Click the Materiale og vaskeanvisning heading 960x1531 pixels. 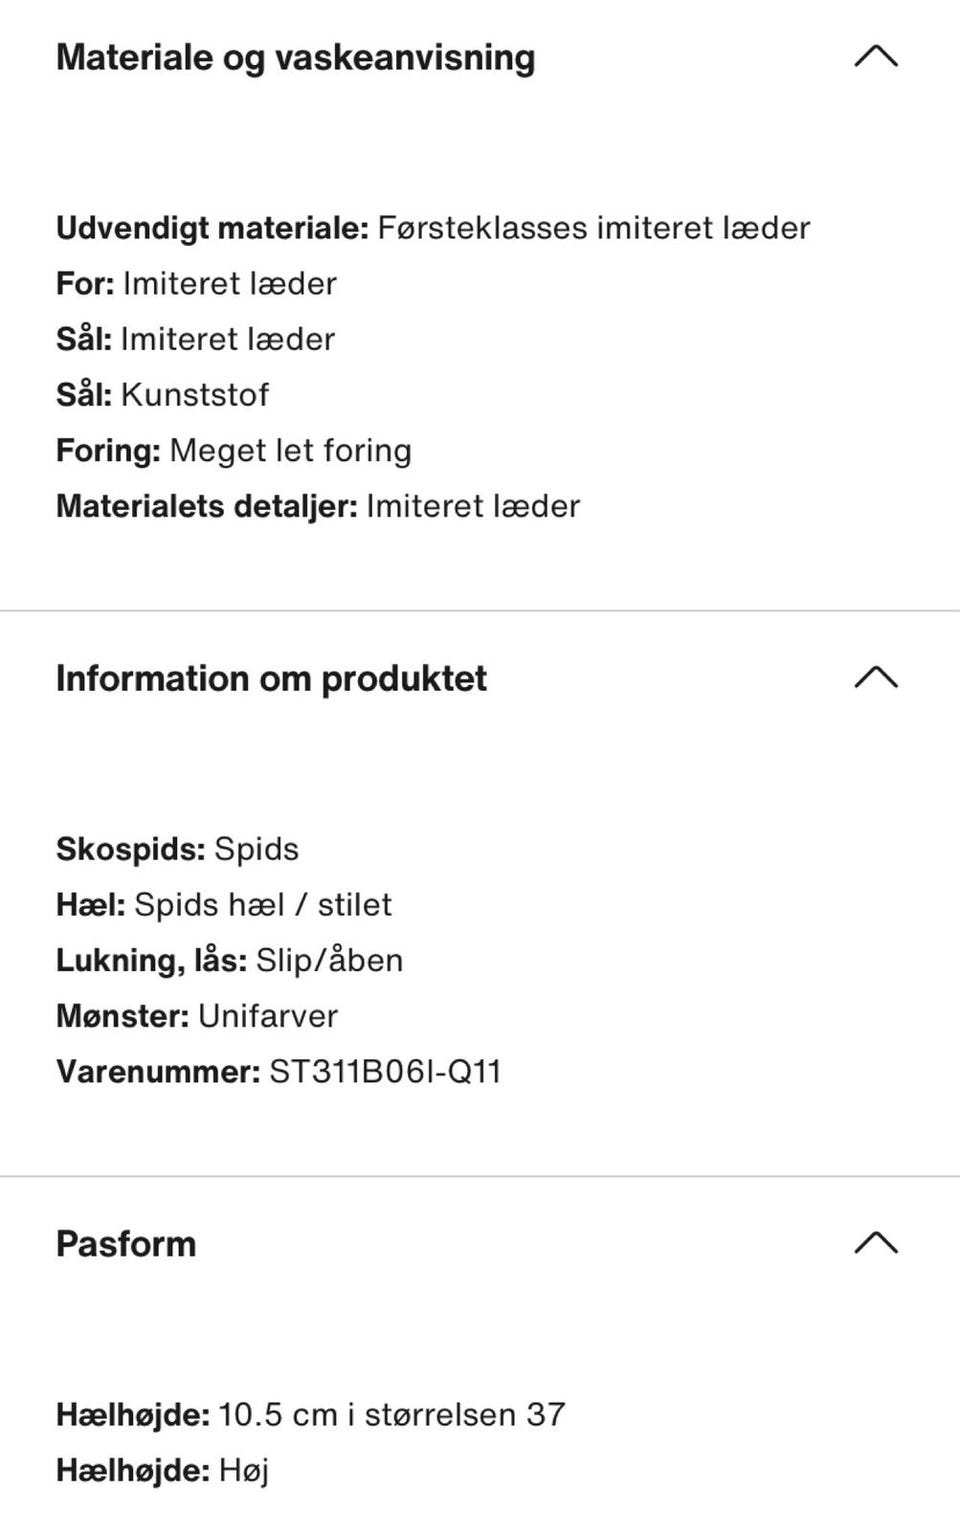coord(295,57)
